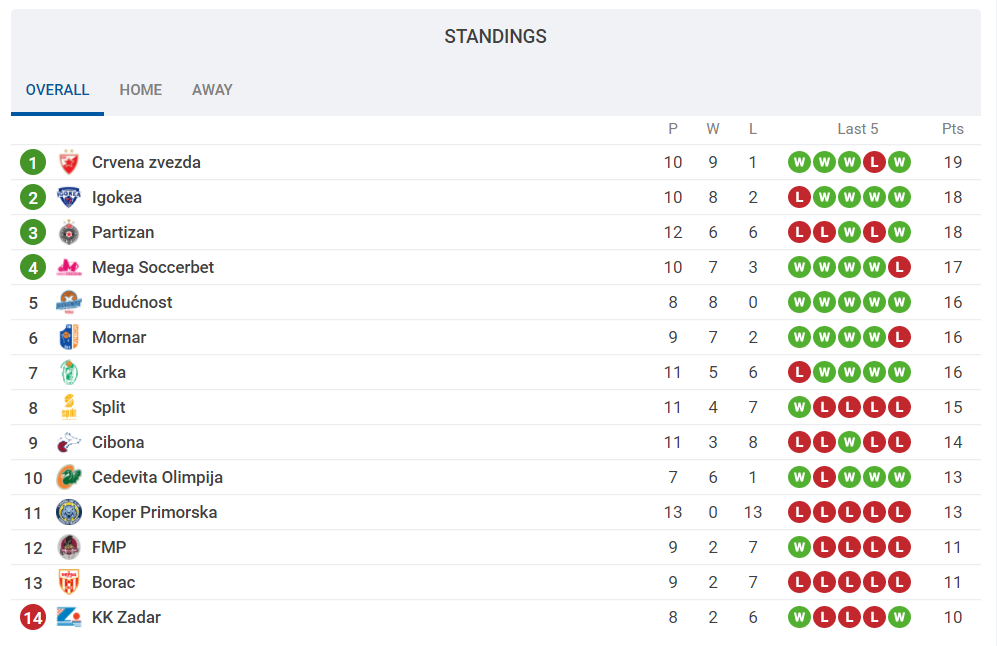
Task: Select the middle W result for Koper Primorska
Action: pyautogui.click(x=849, y=512)
